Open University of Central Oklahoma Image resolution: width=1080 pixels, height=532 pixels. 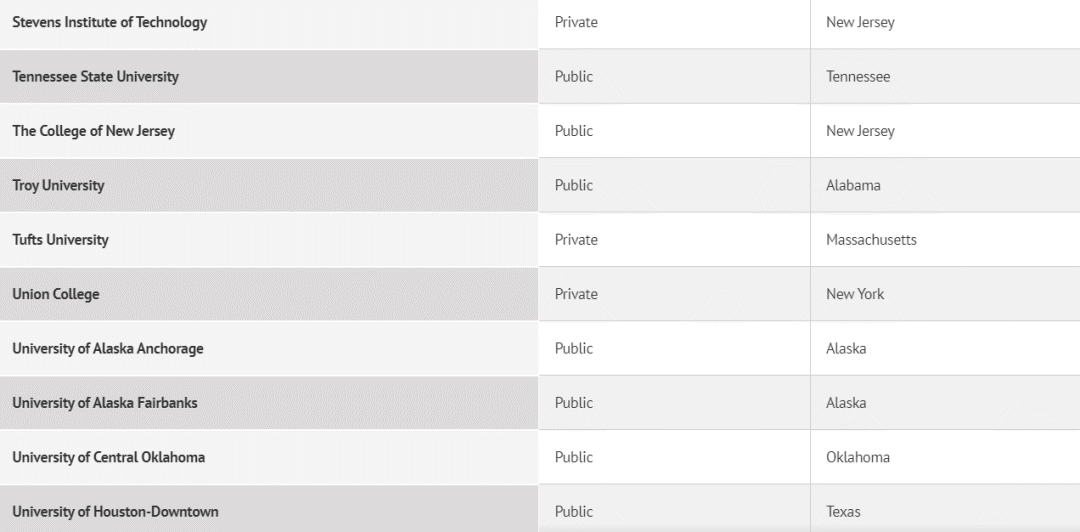tap(109, 458)
